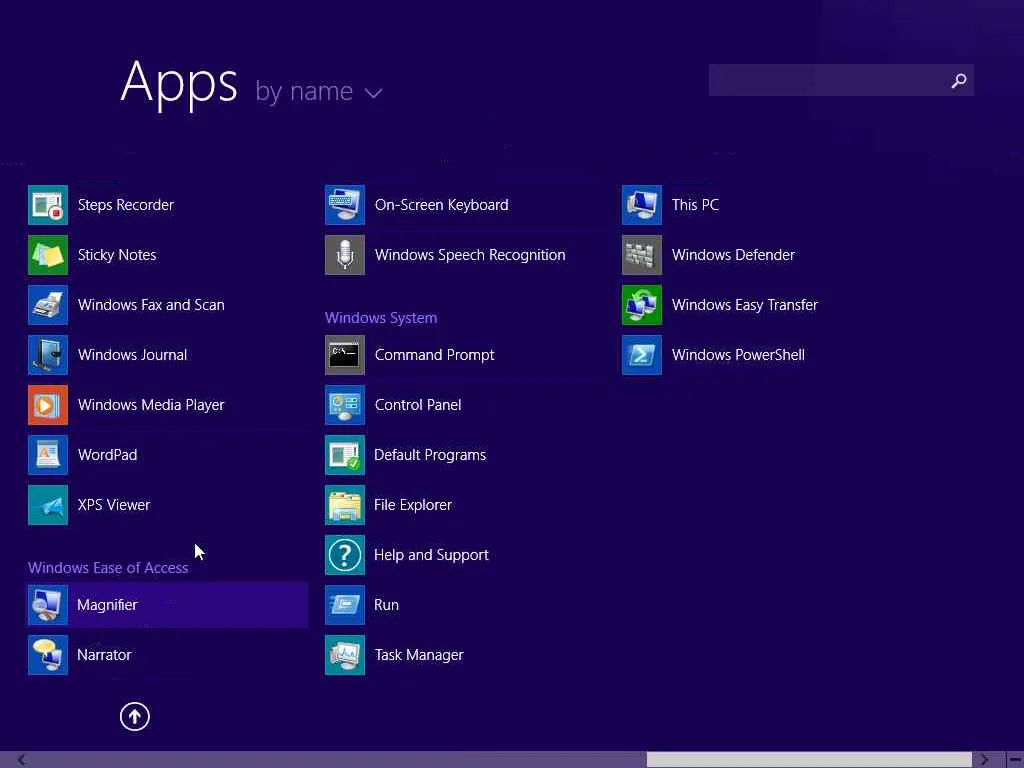This screenshot has width=1024, height=768.
Task: Click the horizontal scrollbar thumb
Action: coord(809,760)
